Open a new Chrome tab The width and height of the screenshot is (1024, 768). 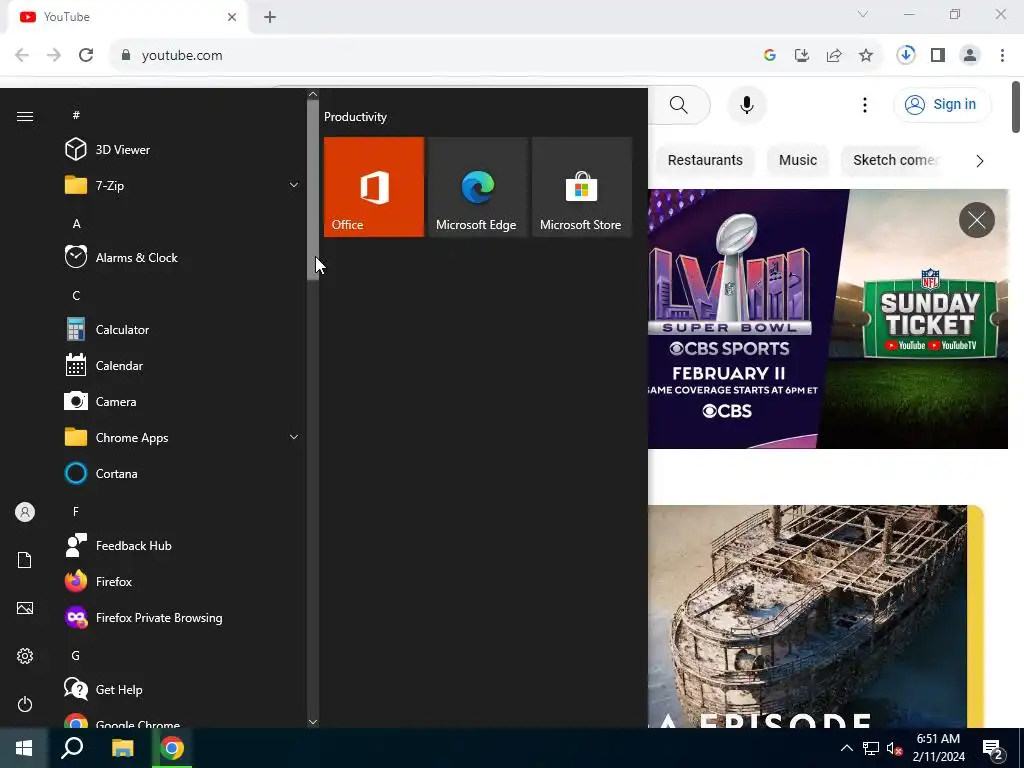(270, 17)
